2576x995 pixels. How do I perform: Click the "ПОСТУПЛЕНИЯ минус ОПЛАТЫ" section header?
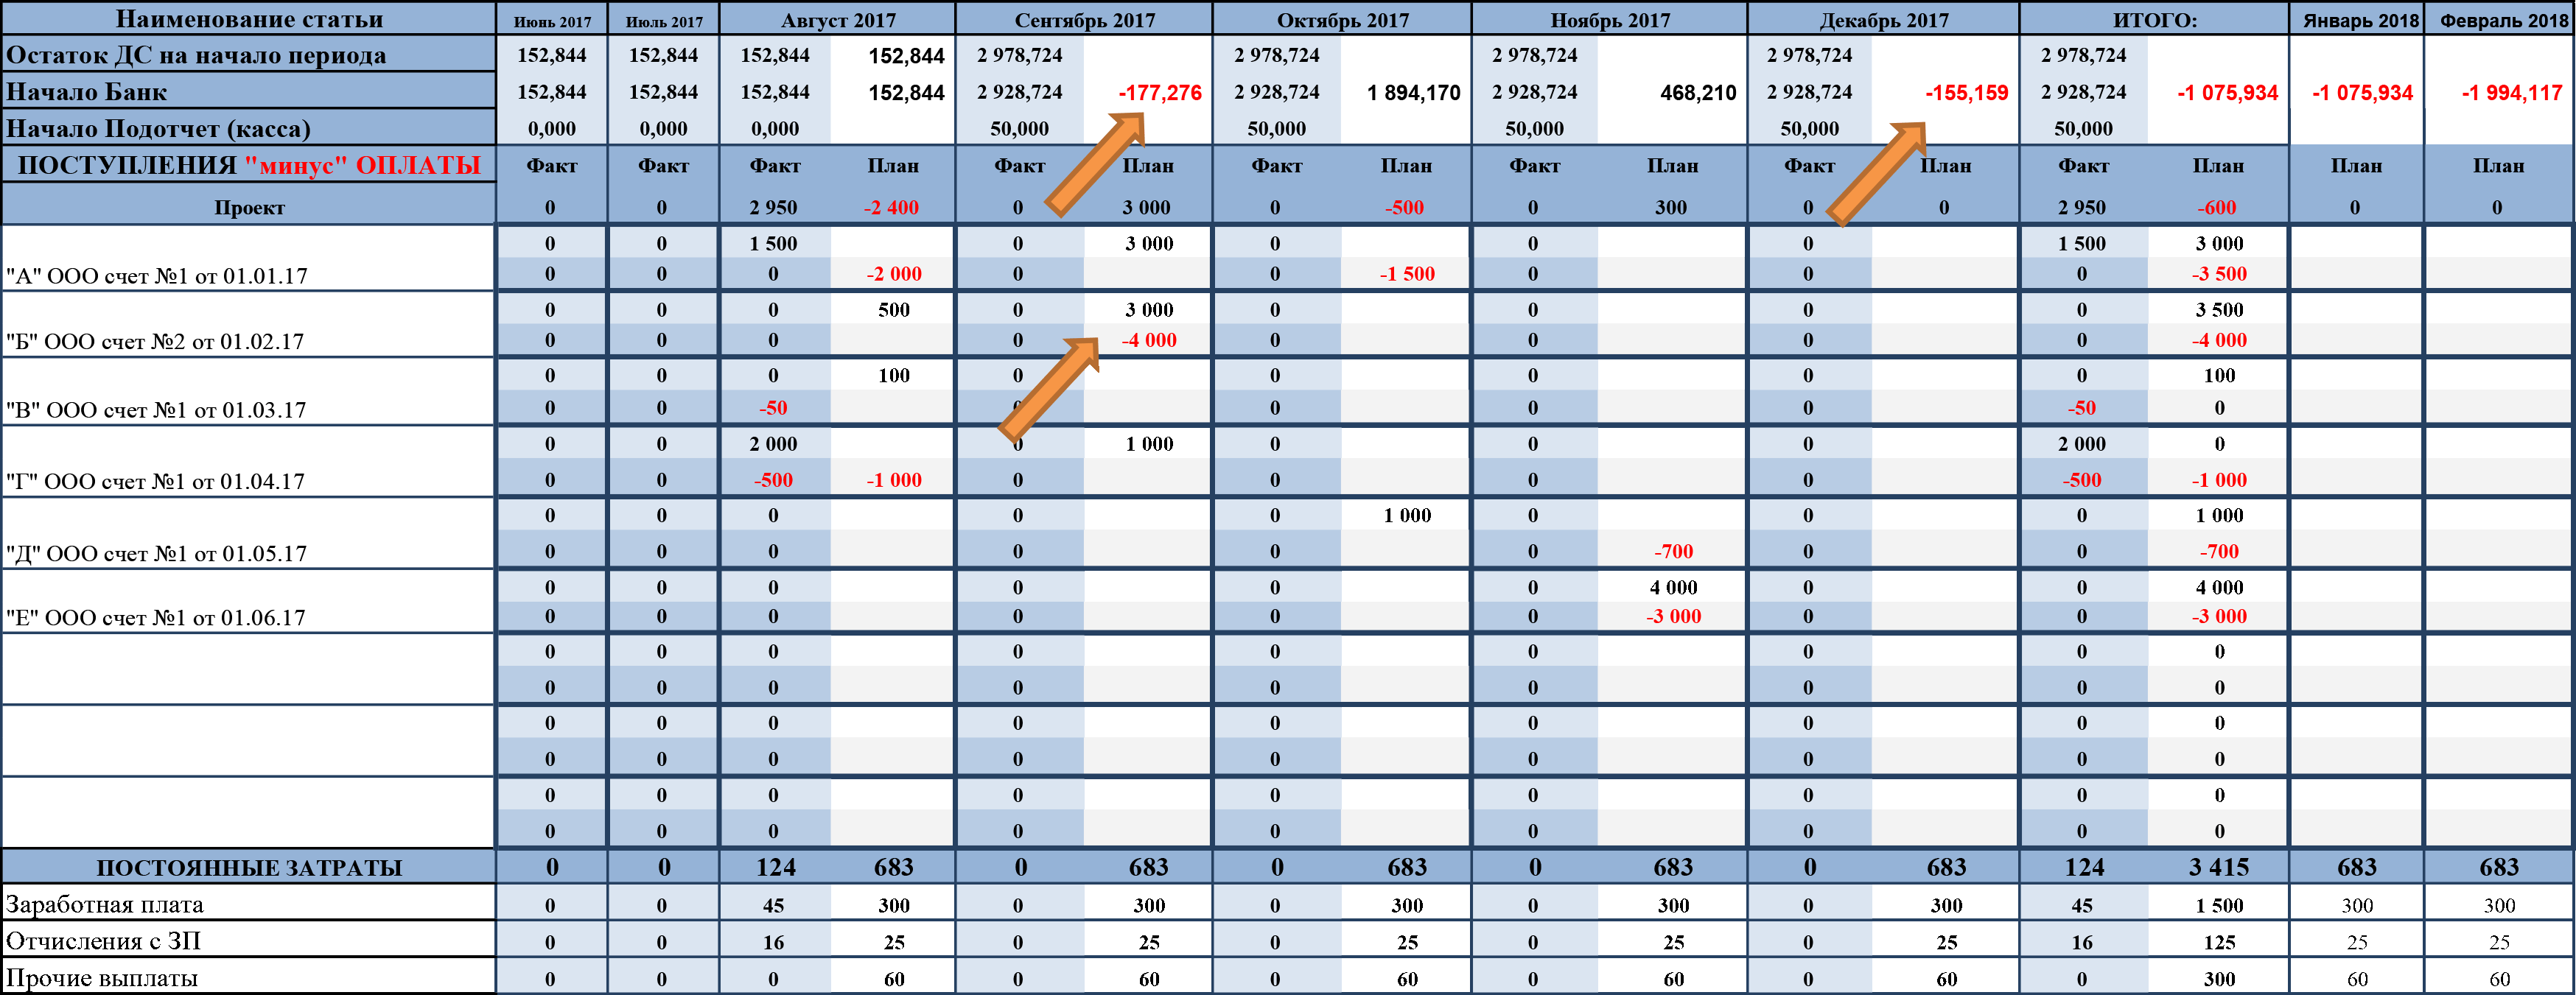(x=248, y=165)
